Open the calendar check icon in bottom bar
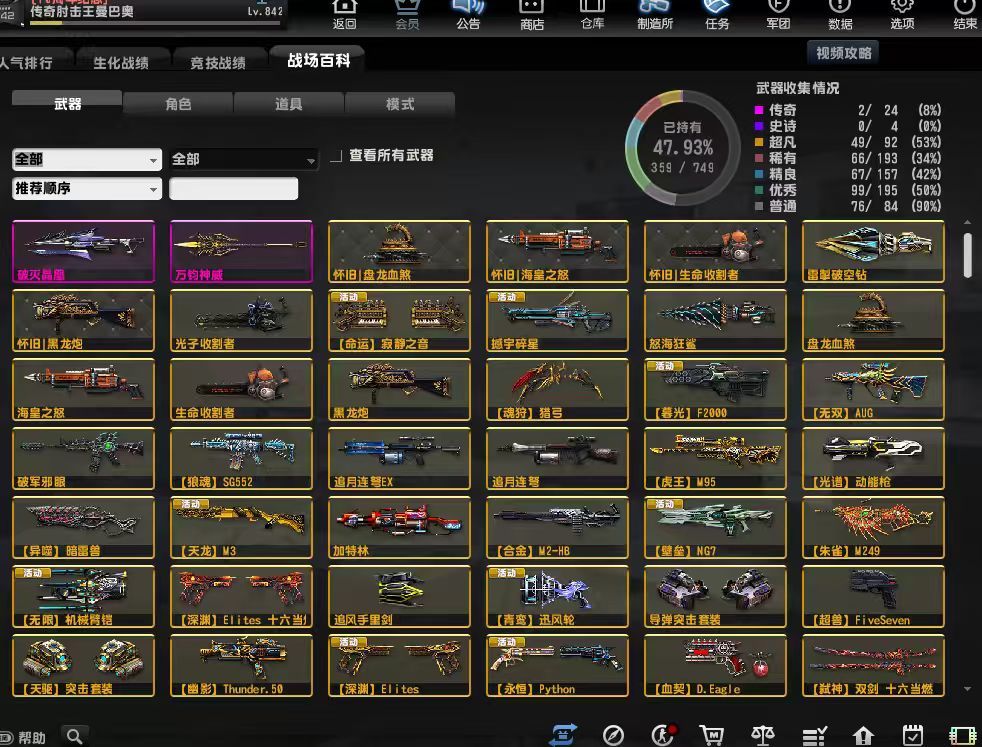The width and height of the screenshot is (982, 747). click(912, 735)
